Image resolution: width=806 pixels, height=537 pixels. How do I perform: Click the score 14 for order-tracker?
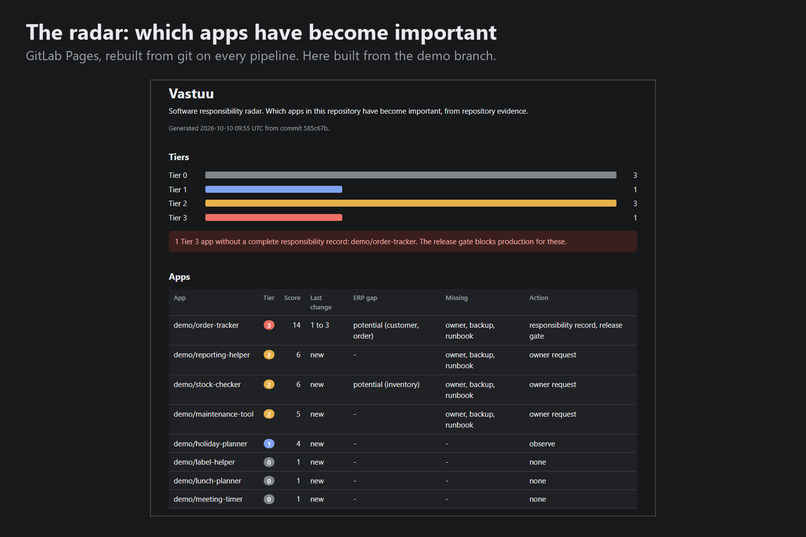(x=297, y=325)
